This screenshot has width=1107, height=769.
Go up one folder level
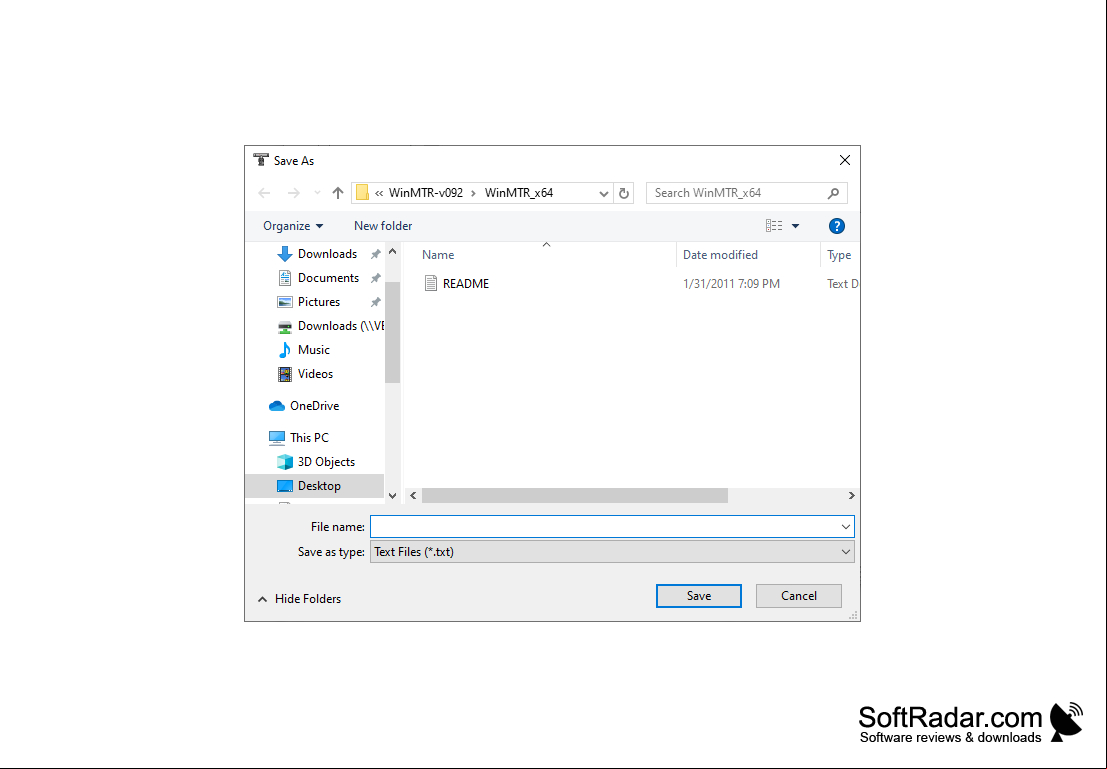pyautogui.click(x=337, y=193)
